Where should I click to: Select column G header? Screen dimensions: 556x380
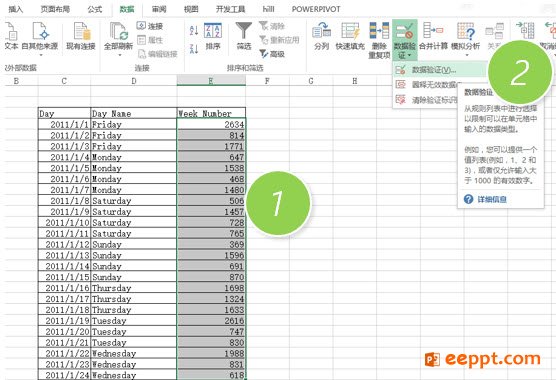311,81
